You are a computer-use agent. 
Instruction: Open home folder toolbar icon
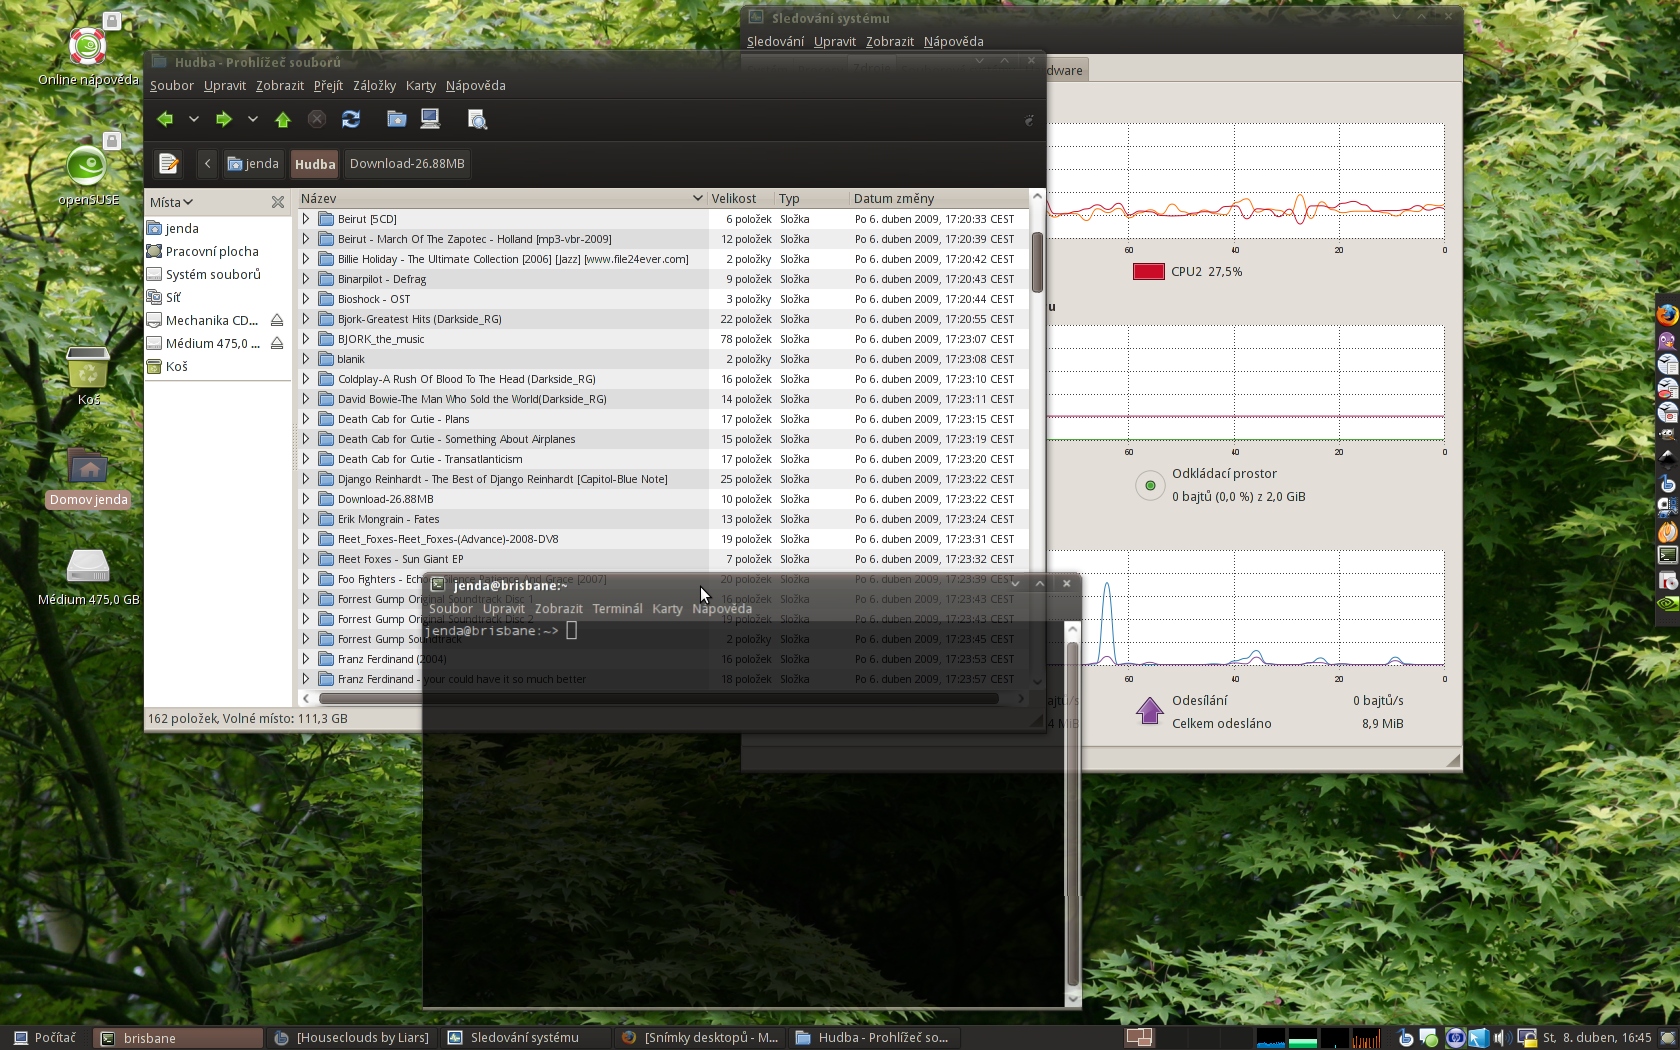[397, 119]
